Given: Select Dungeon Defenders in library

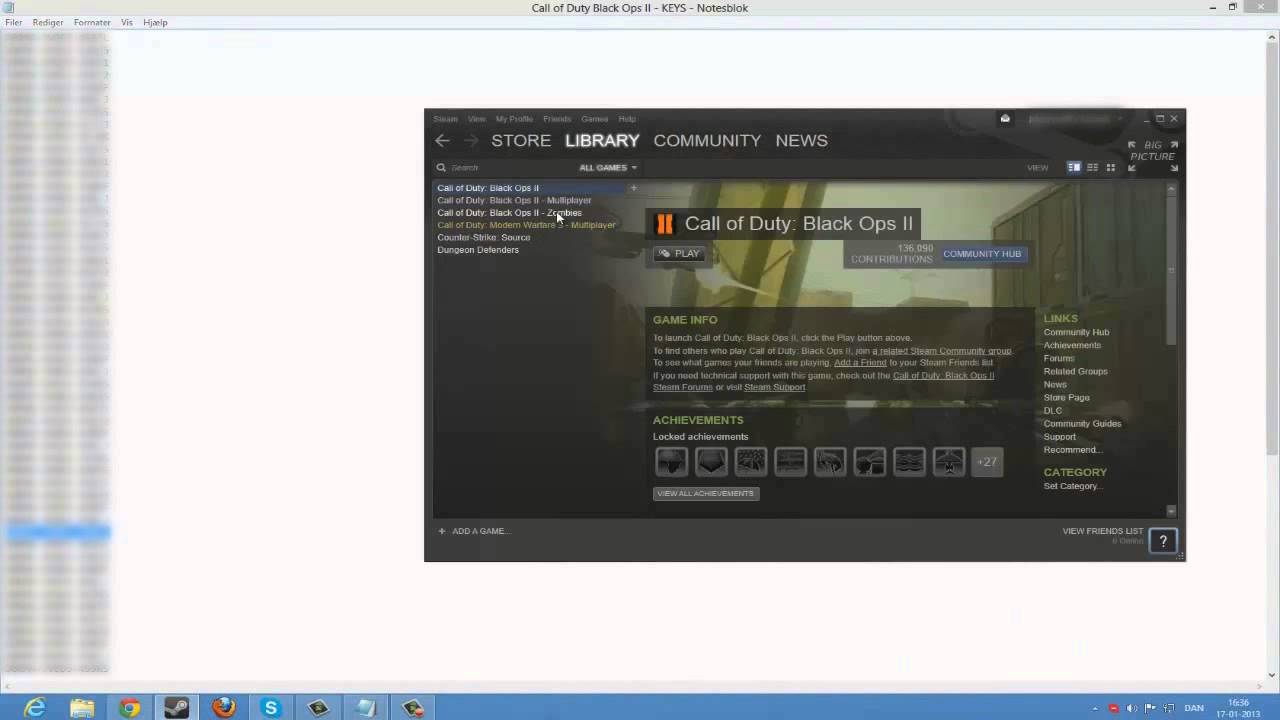Looking at the screenshot, I should coord(478,250).
